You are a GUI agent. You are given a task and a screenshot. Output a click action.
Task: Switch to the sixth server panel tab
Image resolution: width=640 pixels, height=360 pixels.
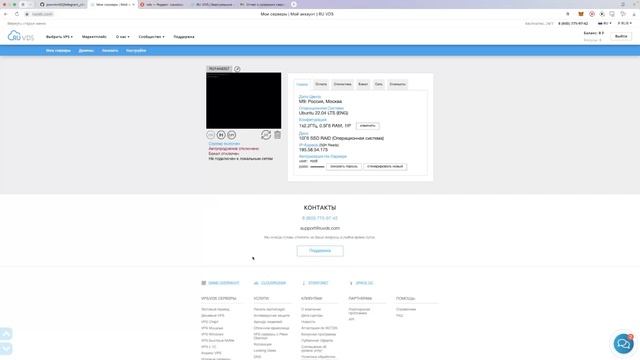coord(397,84)
